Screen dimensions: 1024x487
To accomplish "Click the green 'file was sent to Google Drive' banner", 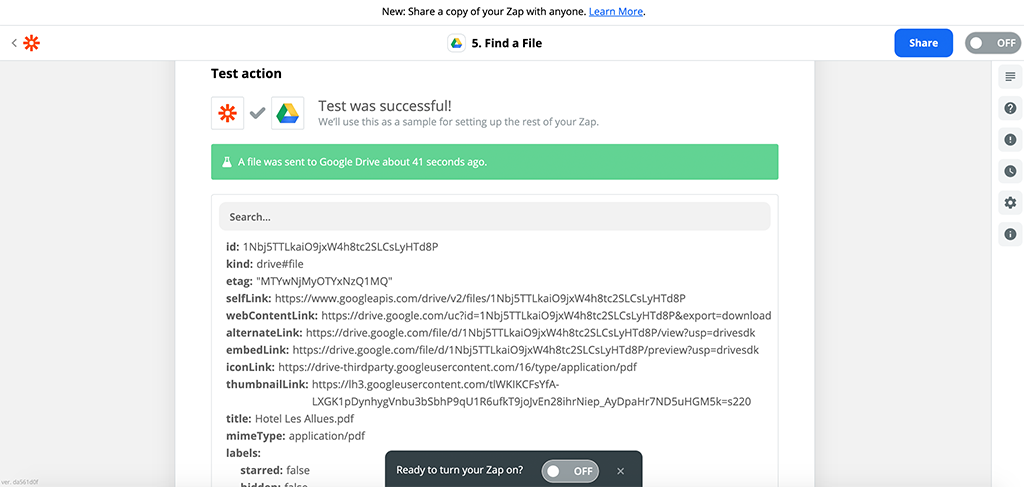I will click(x=495, y=161).
